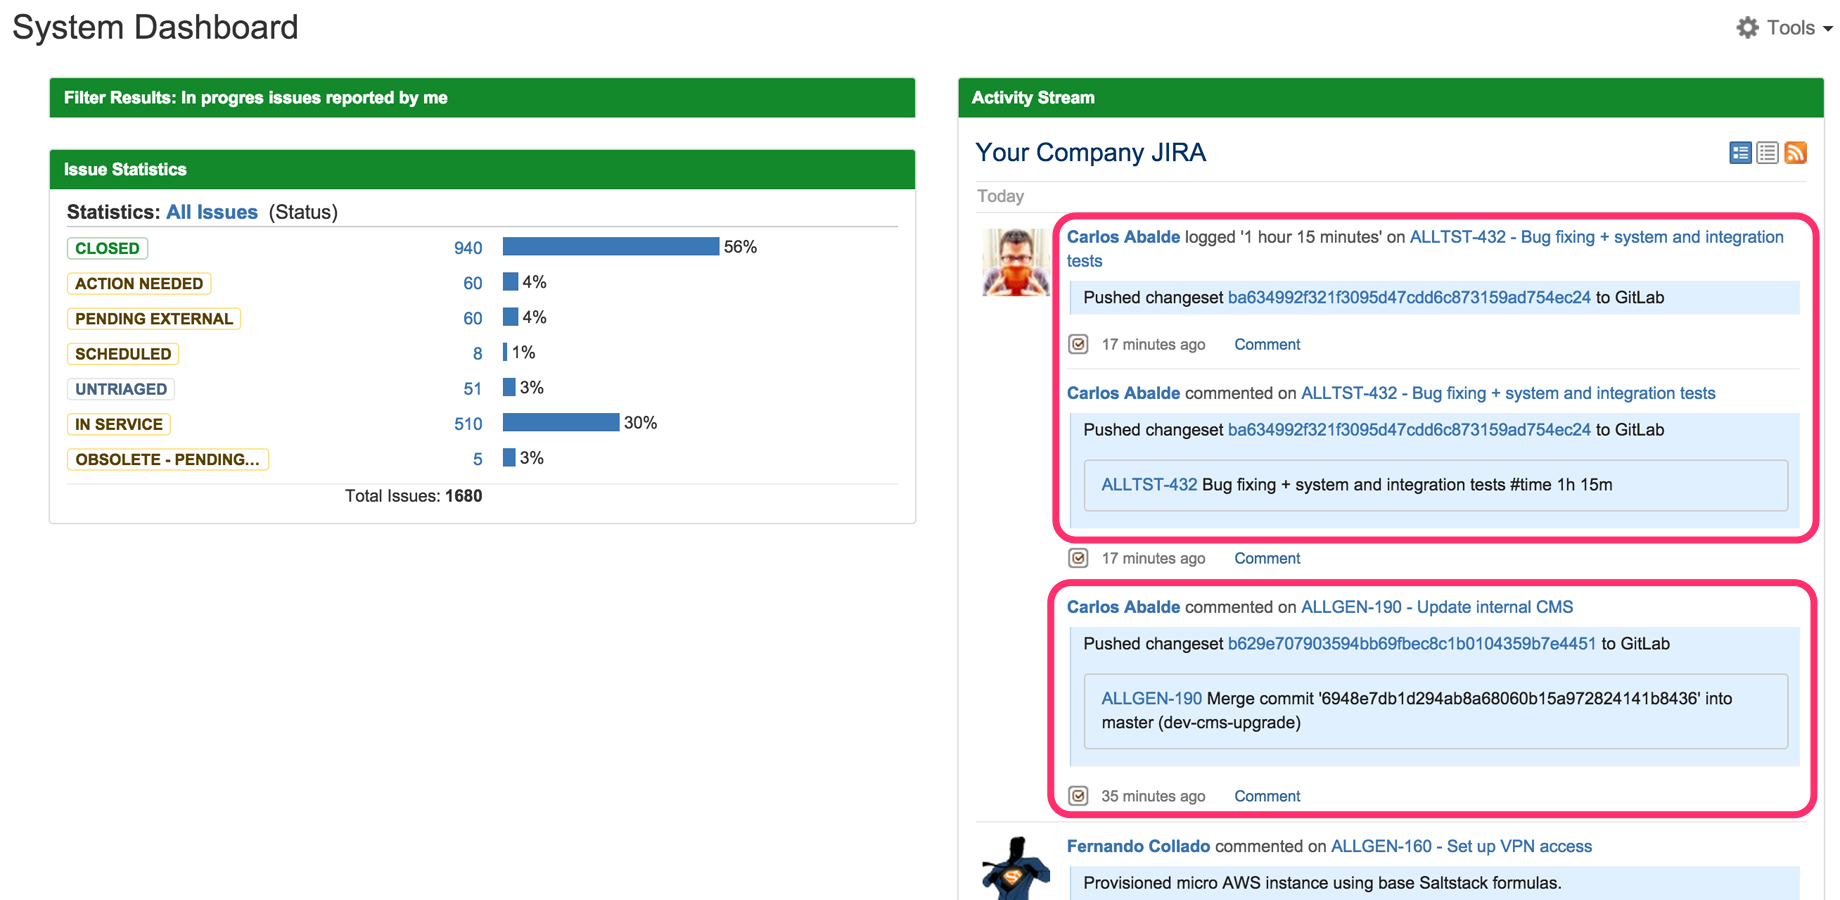Image resolution: width=1840 pixels, height=900 pixels.
Task: Open changeset b629e707903594bb69fbec8c1b0104359b7e4451
Action: 1411,644
